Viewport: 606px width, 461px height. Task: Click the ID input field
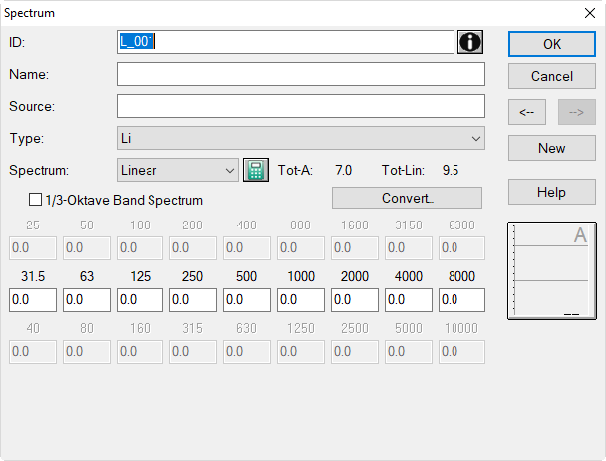coord(286,42)
